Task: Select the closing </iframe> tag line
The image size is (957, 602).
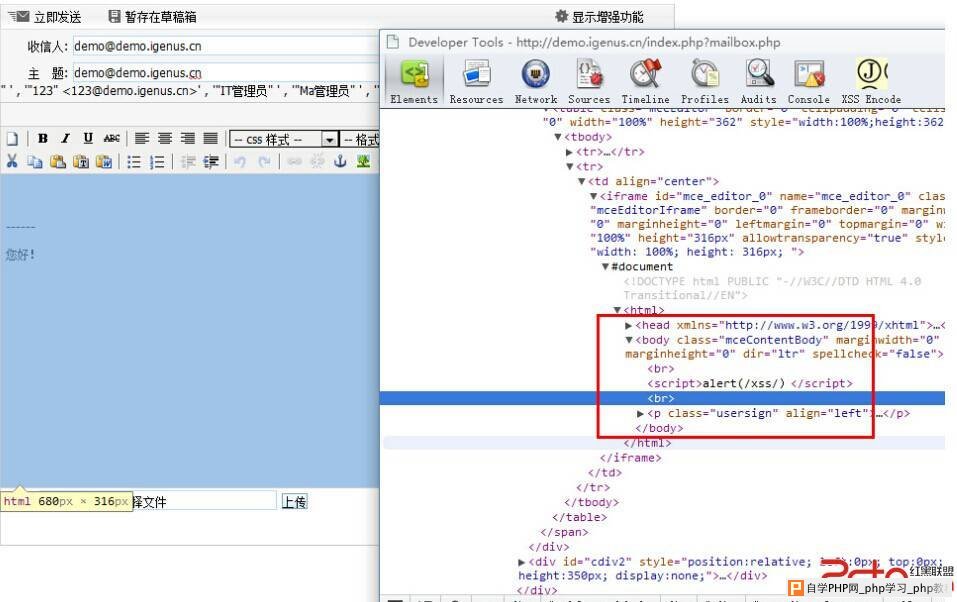Action: (630, 458)
